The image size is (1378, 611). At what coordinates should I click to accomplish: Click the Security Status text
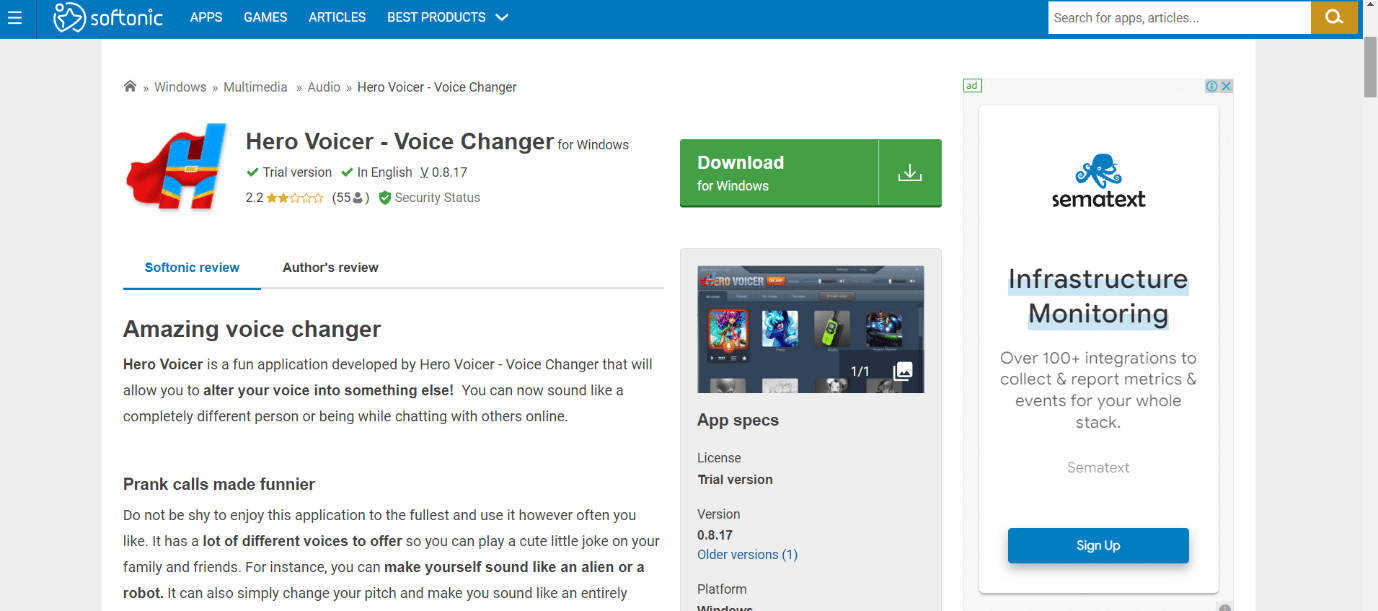(437, 198)
